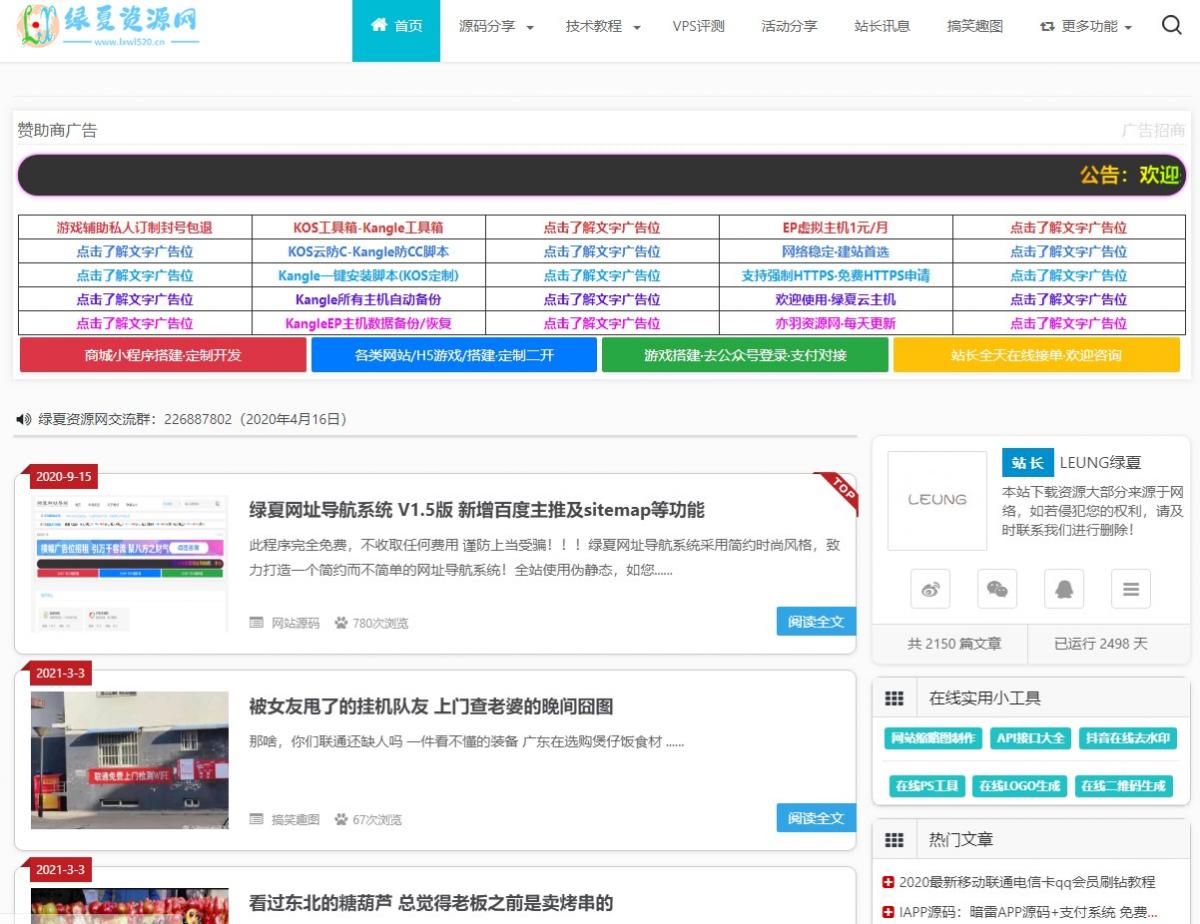1200x924 pixels.
Task: Click the 绿夏资源网 site logo
Action: 108,27
